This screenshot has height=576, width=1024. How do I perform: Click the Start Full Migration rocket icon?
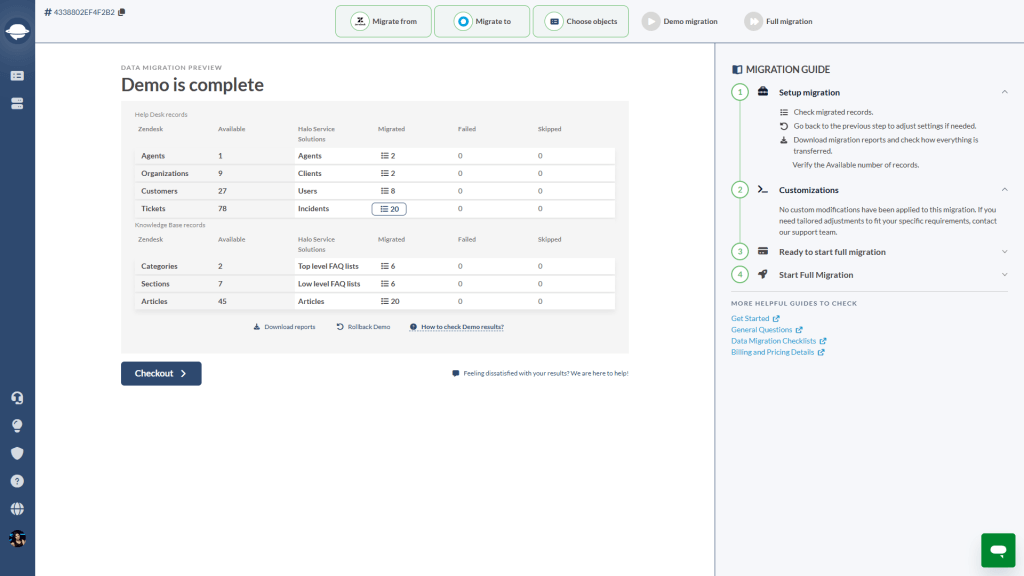click(x=763, y=274)
